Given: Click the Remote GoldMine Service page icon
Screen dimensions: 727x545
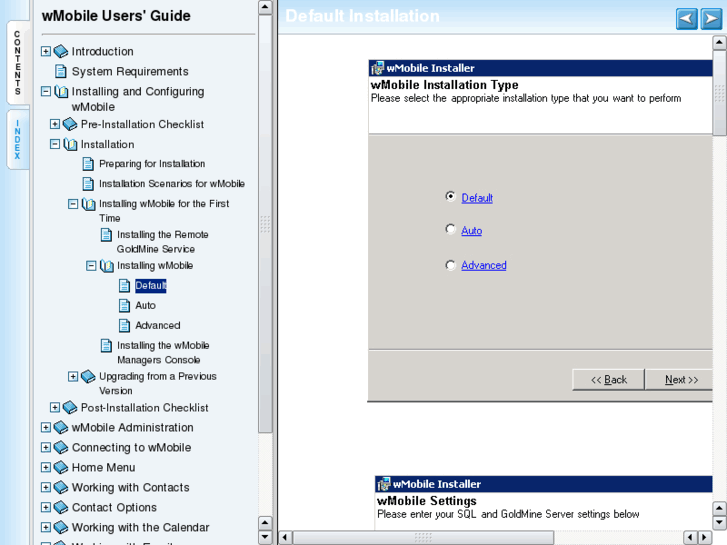Looking at the screenshot, I should click(x=106, y=234).
